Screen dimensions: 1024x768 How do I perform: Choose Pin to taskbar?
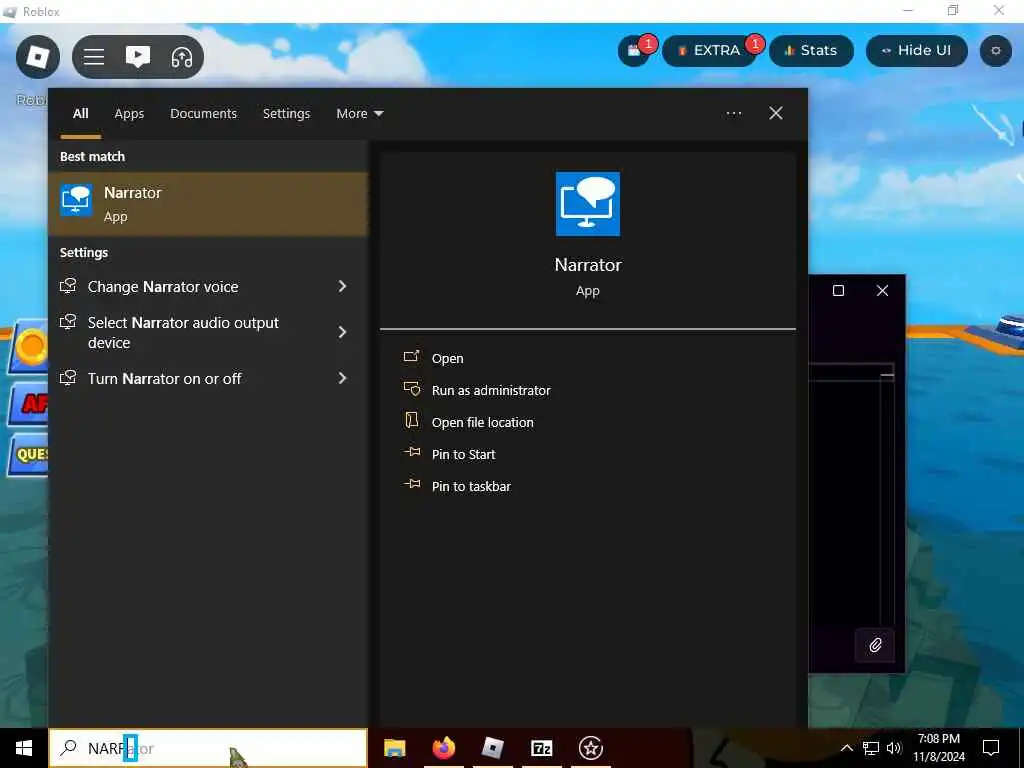[x=472, y=487]
